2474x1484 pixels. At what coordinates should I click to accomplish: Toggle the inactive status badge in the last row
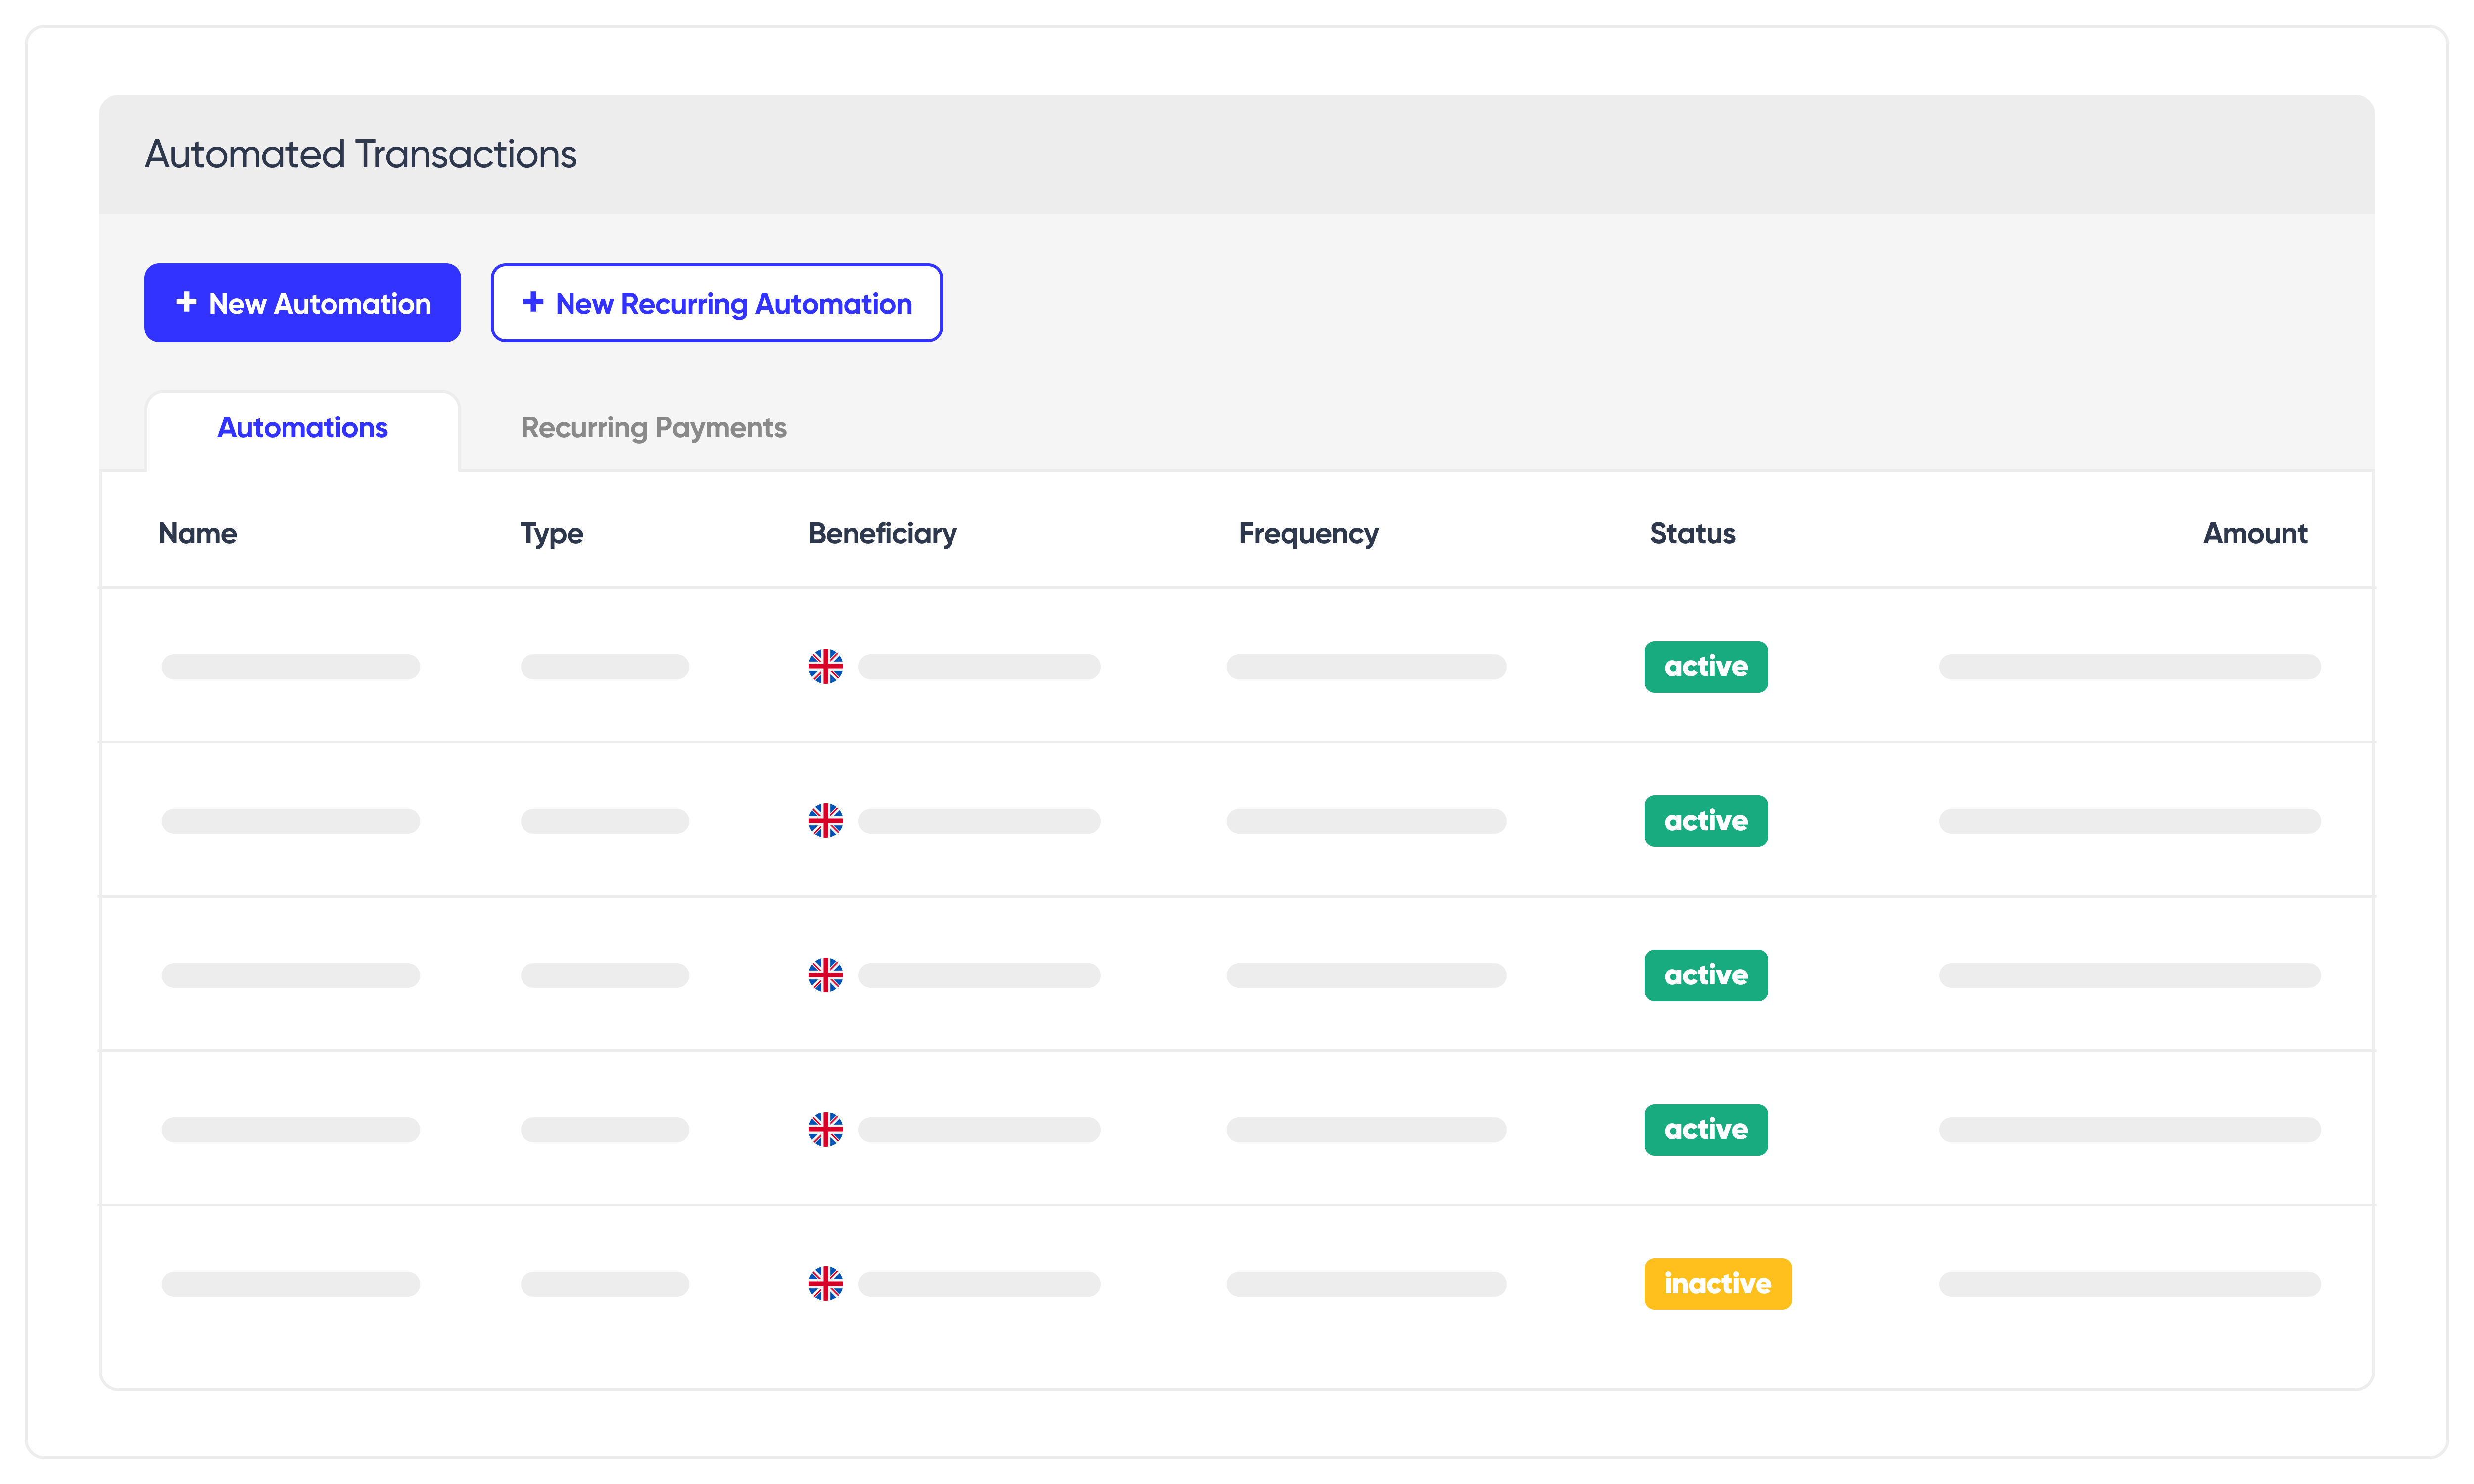(x=1717, y=1284)
